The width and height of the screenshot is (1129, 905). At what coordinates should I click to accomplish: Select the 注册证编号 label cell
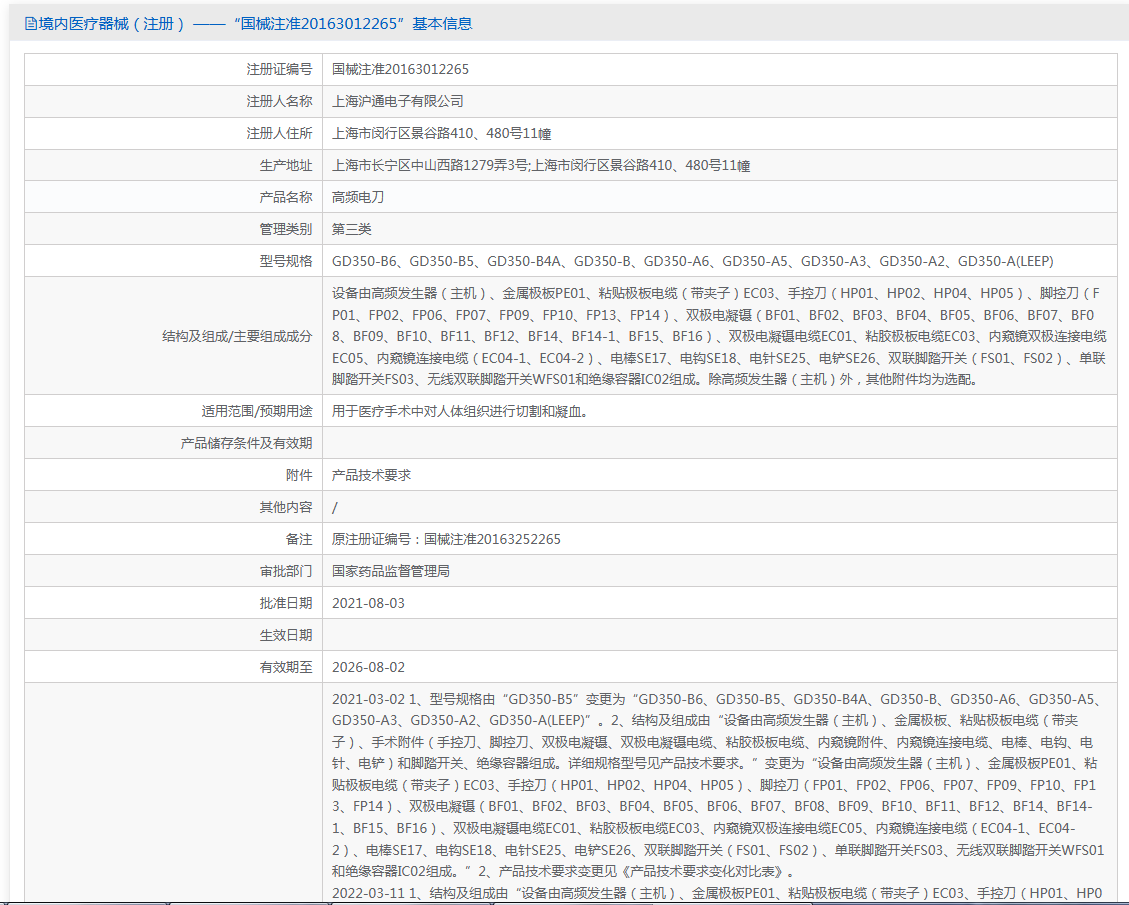point(174,69)
